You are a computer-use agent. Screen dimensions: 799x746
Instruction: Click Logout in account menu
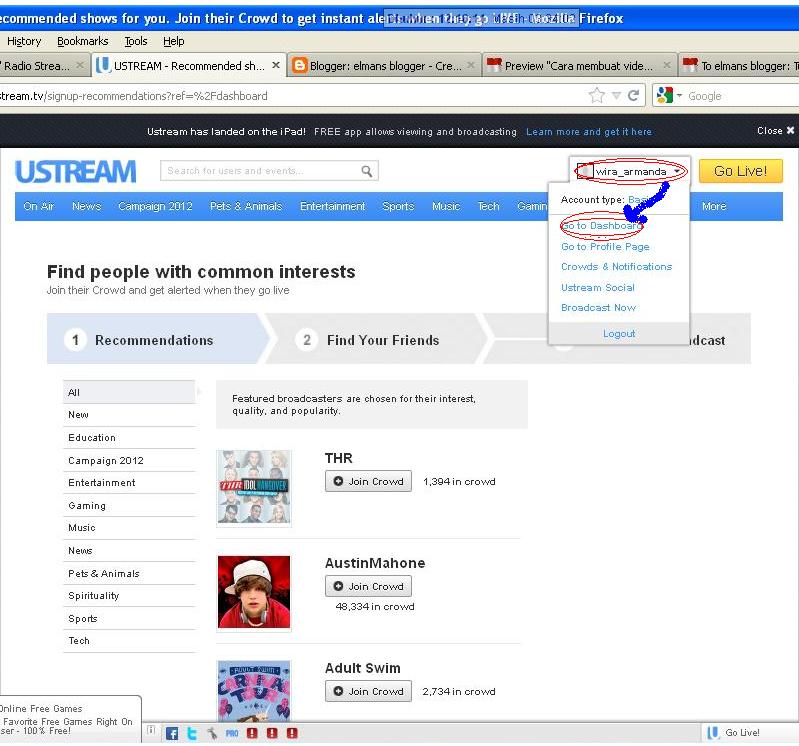[619, 333]
